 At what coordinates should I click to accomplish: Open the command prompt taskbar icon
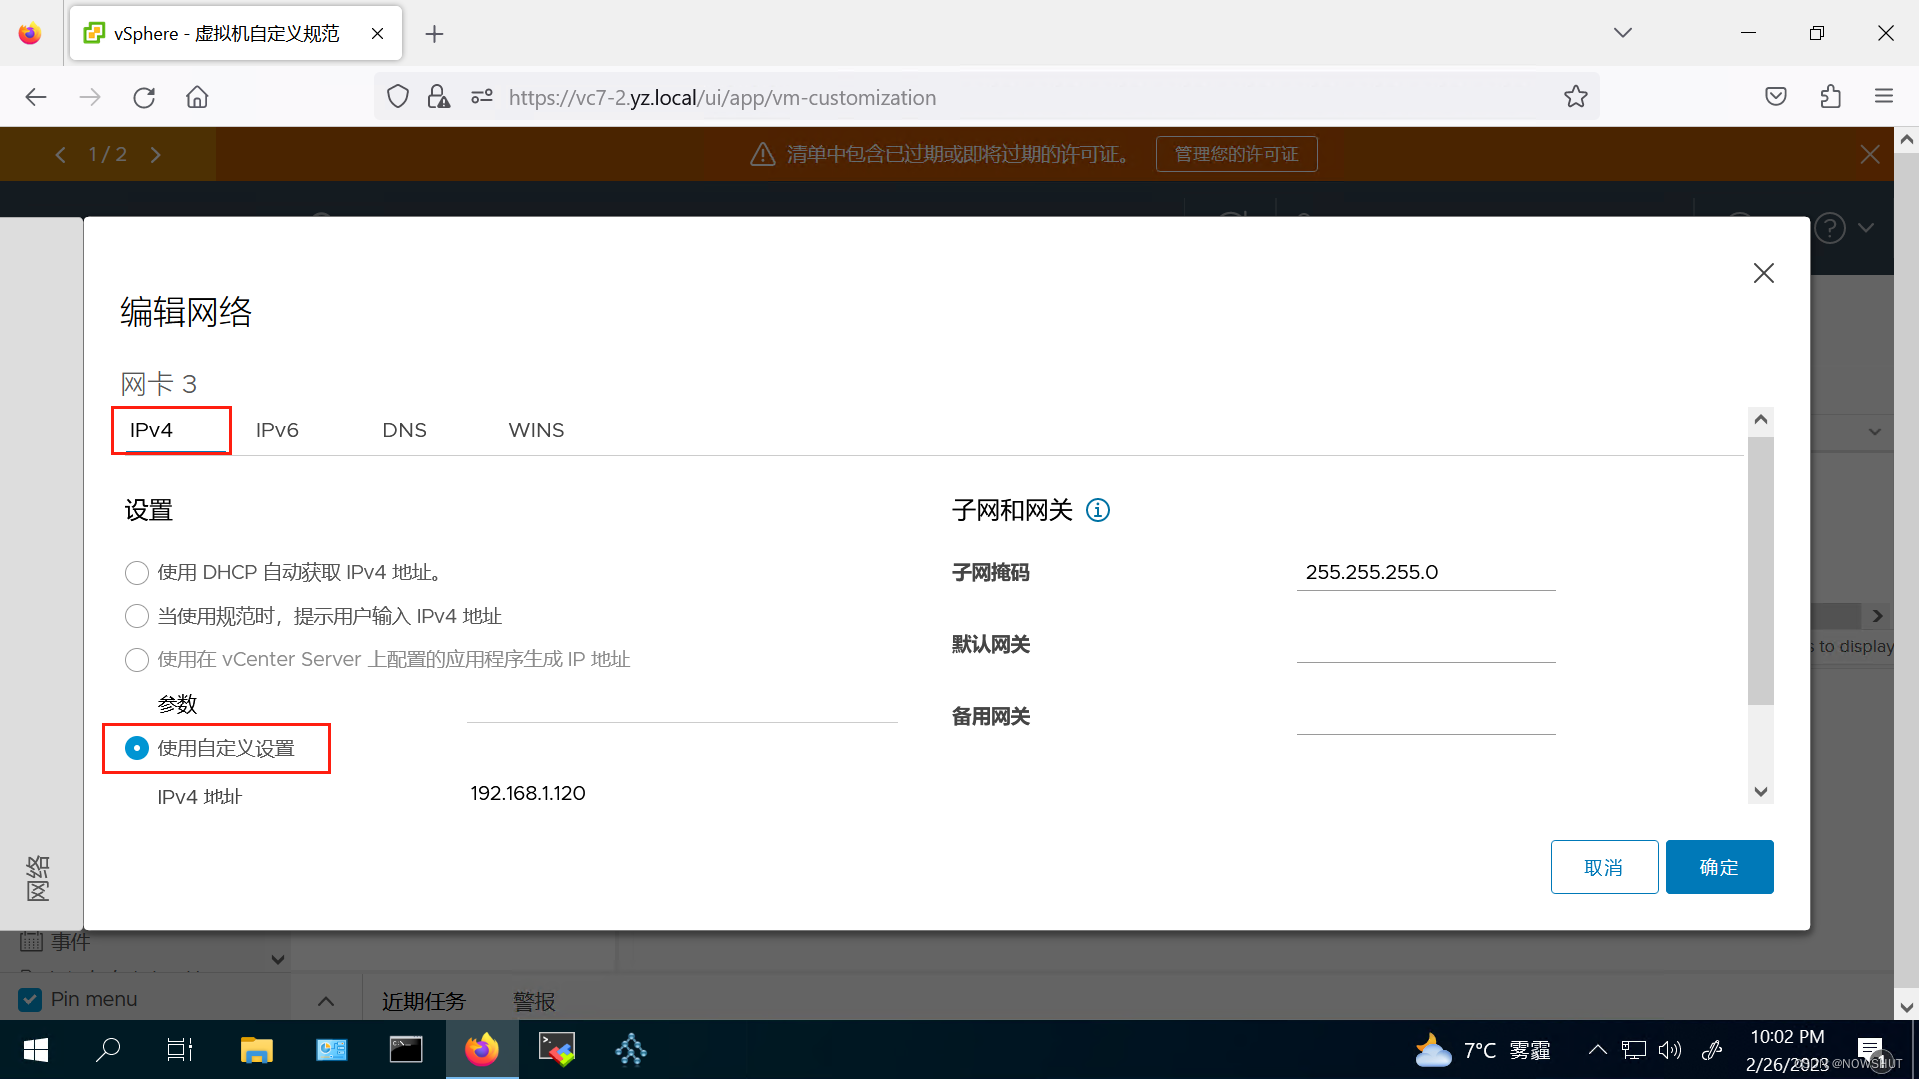point(406,1050)
